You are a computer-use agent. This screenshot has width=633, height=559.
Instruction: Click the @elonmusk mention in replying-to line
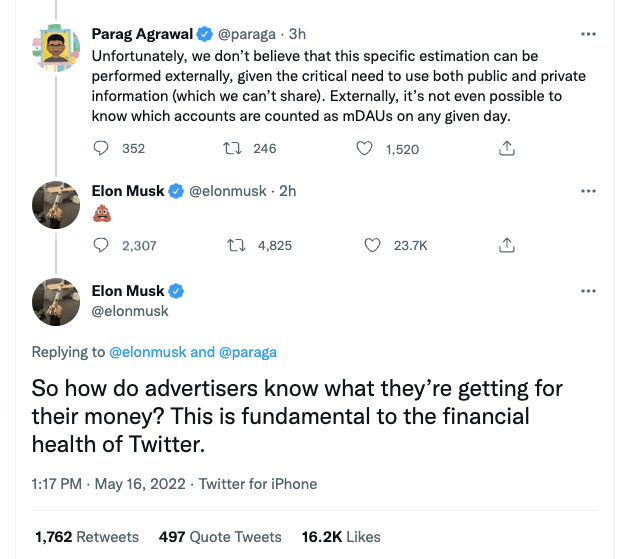[x=146, y=352]
